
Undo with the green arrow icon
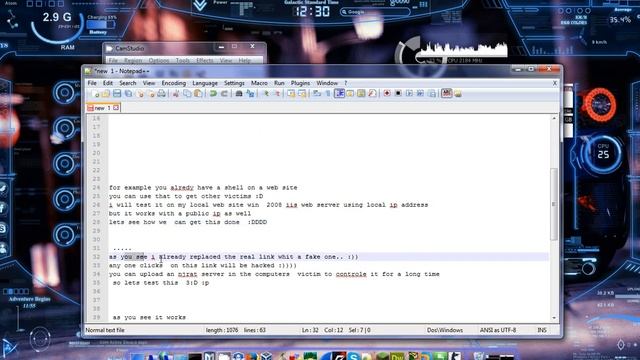[x=213, y=94]
